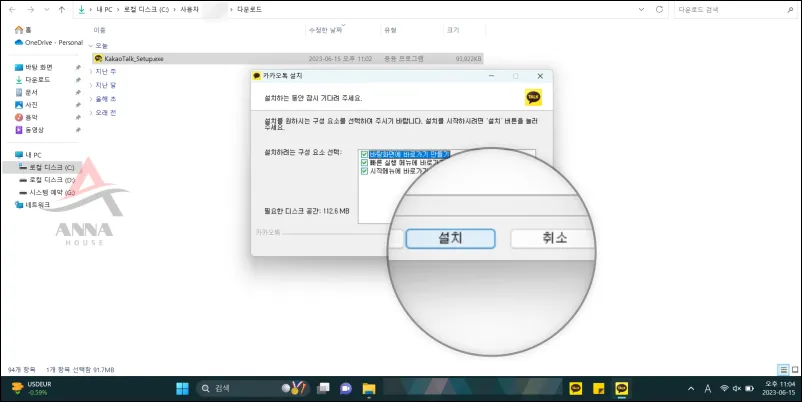Close the 카카오톡 설치 dialog

(540, 76)
